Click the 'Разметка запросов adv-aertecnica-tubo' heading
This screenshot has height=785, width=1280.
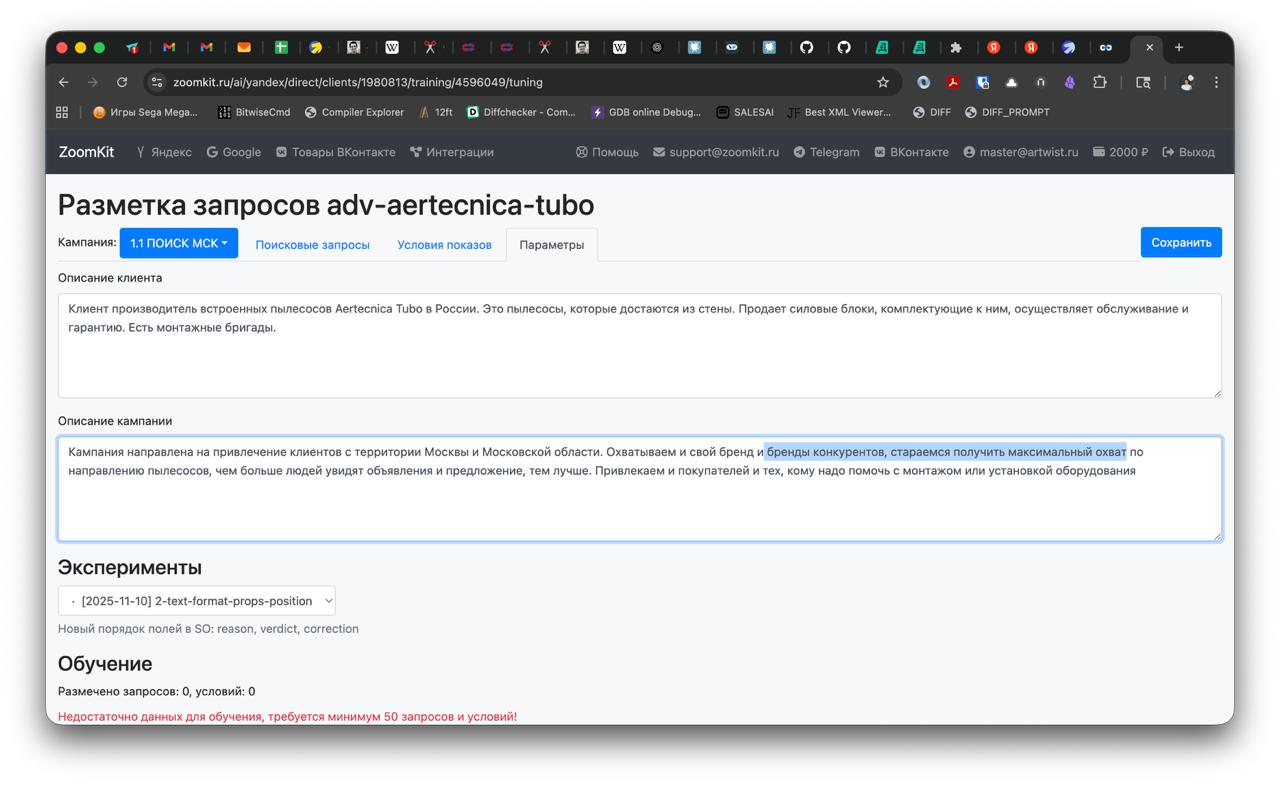326,205
